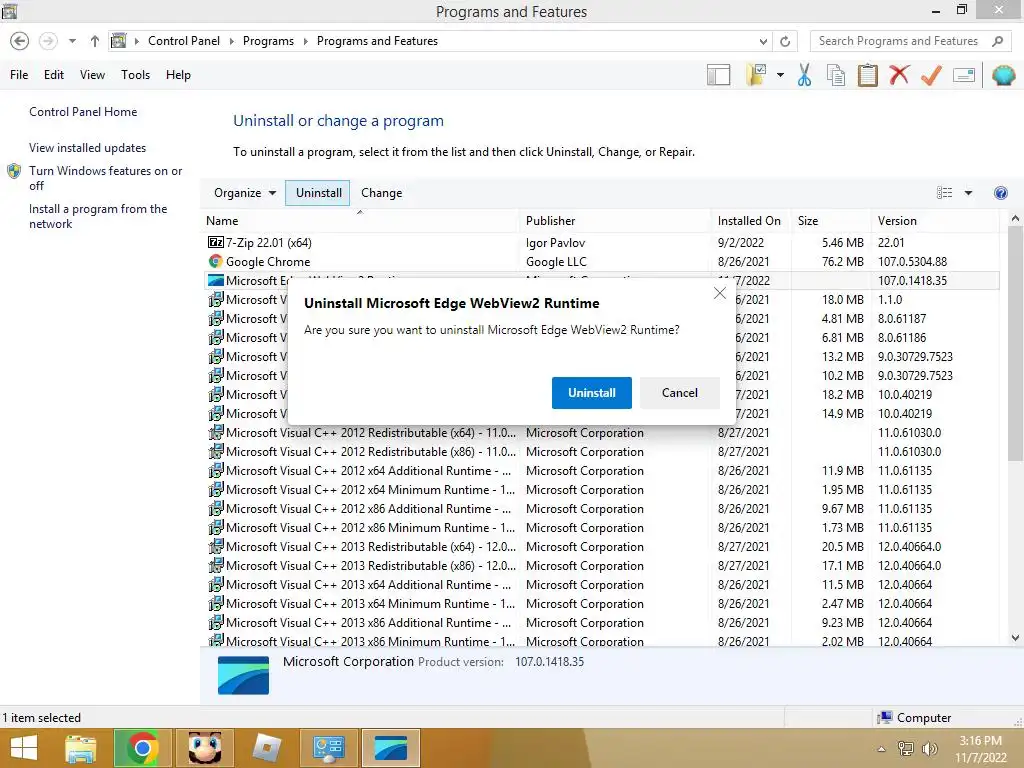
Task: Open Turn Windows features on or off
Action: pos(105,178)
